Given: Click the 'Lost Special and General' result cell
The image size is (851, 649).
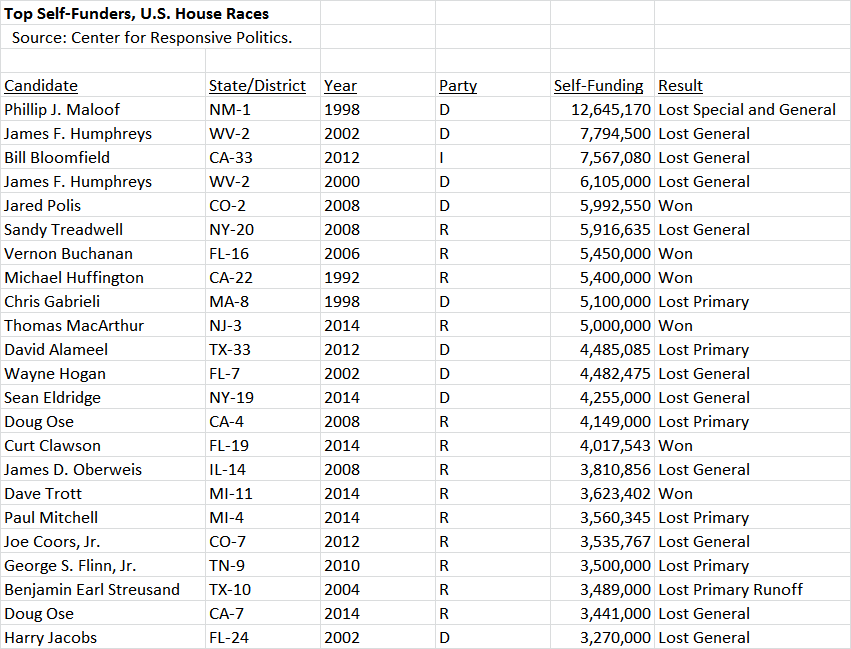Looking at the screenshot, I should tap(752, 109).
